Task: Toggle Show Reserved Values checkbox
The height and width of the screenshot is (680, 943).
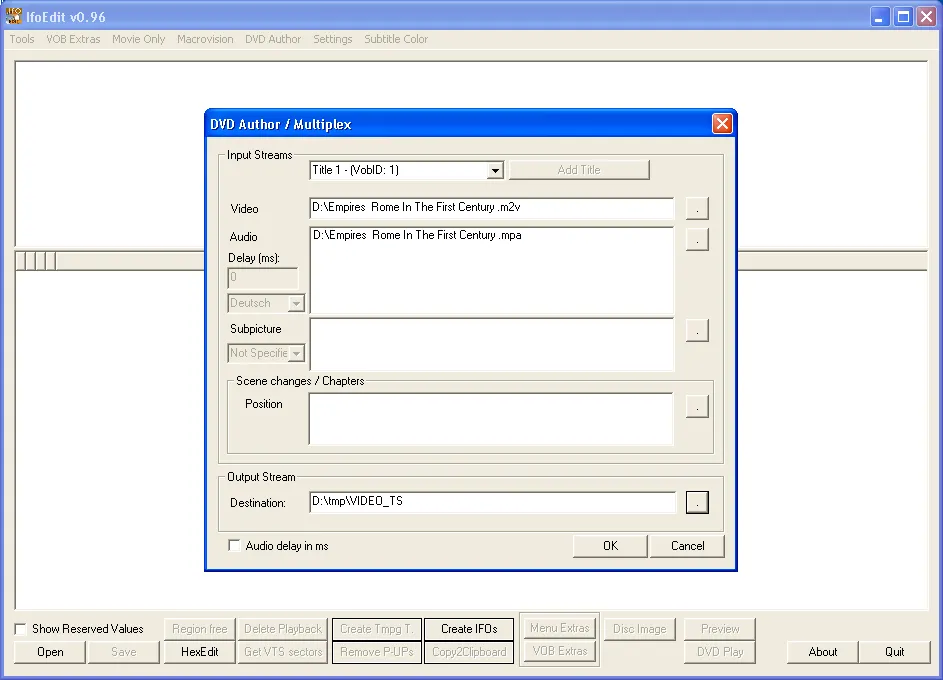Action: point(20,629)
